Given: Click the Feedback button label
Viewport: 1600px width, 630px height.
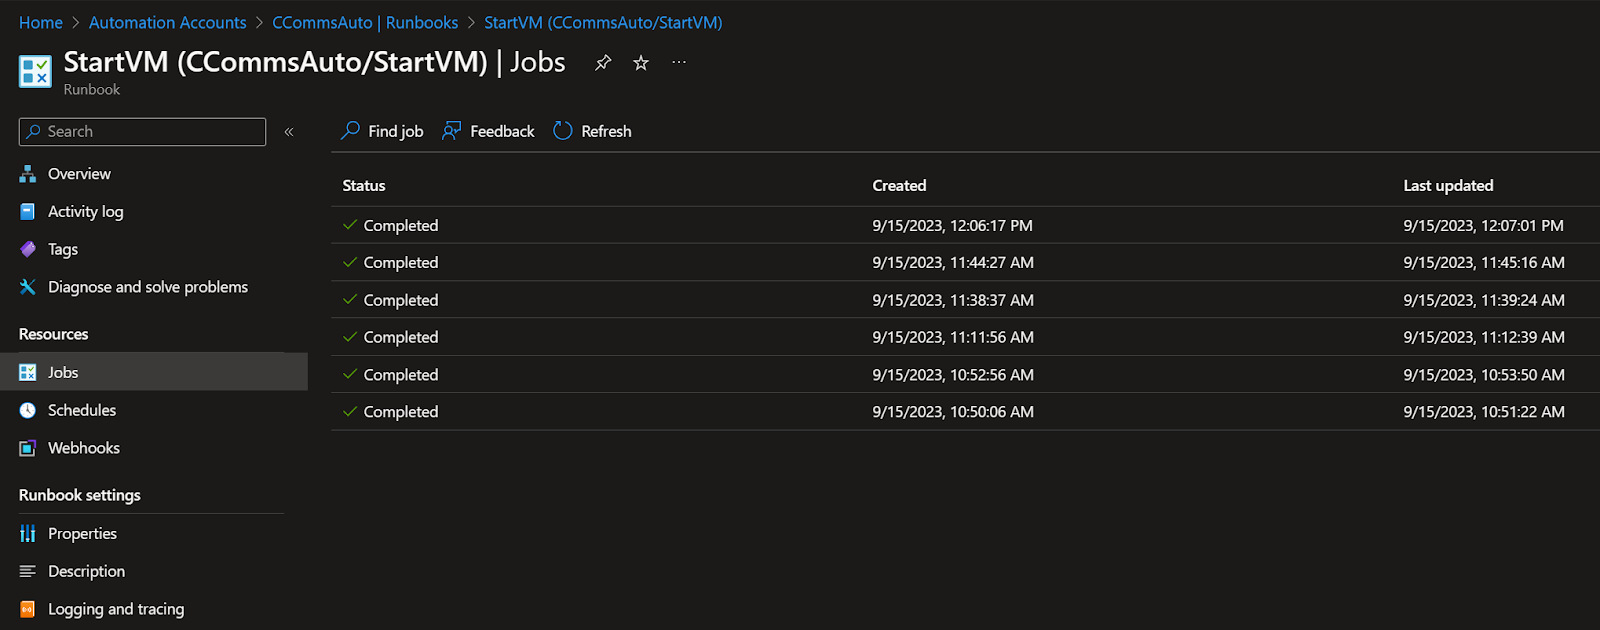Looking at the screenshot, I should 502,132.
